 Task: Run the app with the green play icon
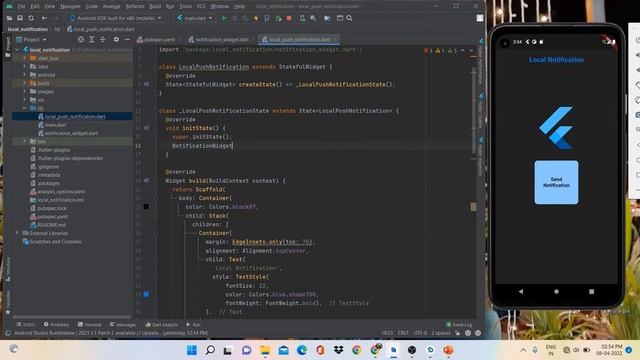[x=224, y=18]
